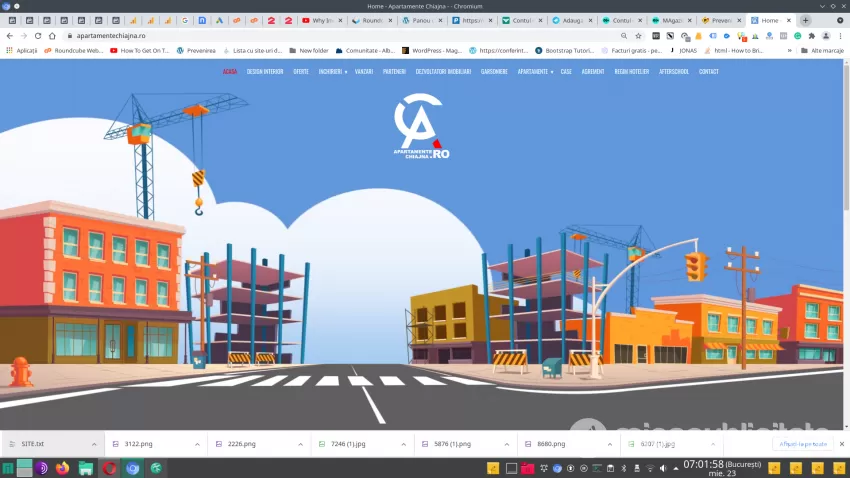The width and height of the screenshot is (850, 478).
Task: Open the PARTENERI menu item
Action: point(394,72)
